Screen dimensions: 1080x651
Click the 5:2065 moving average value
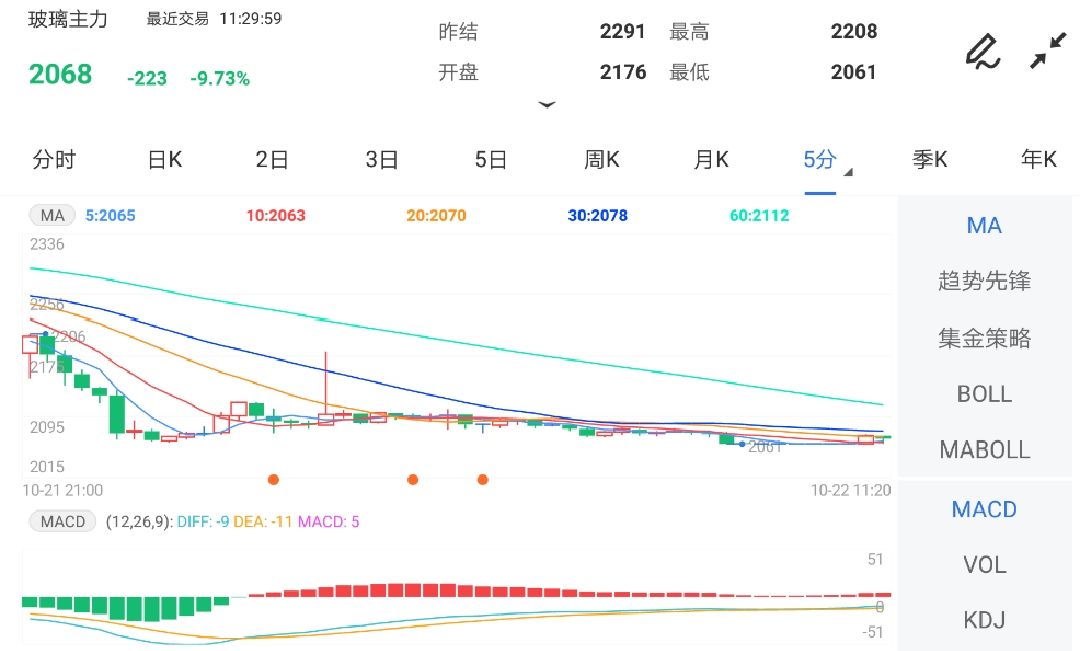click(x=110, y=215)
